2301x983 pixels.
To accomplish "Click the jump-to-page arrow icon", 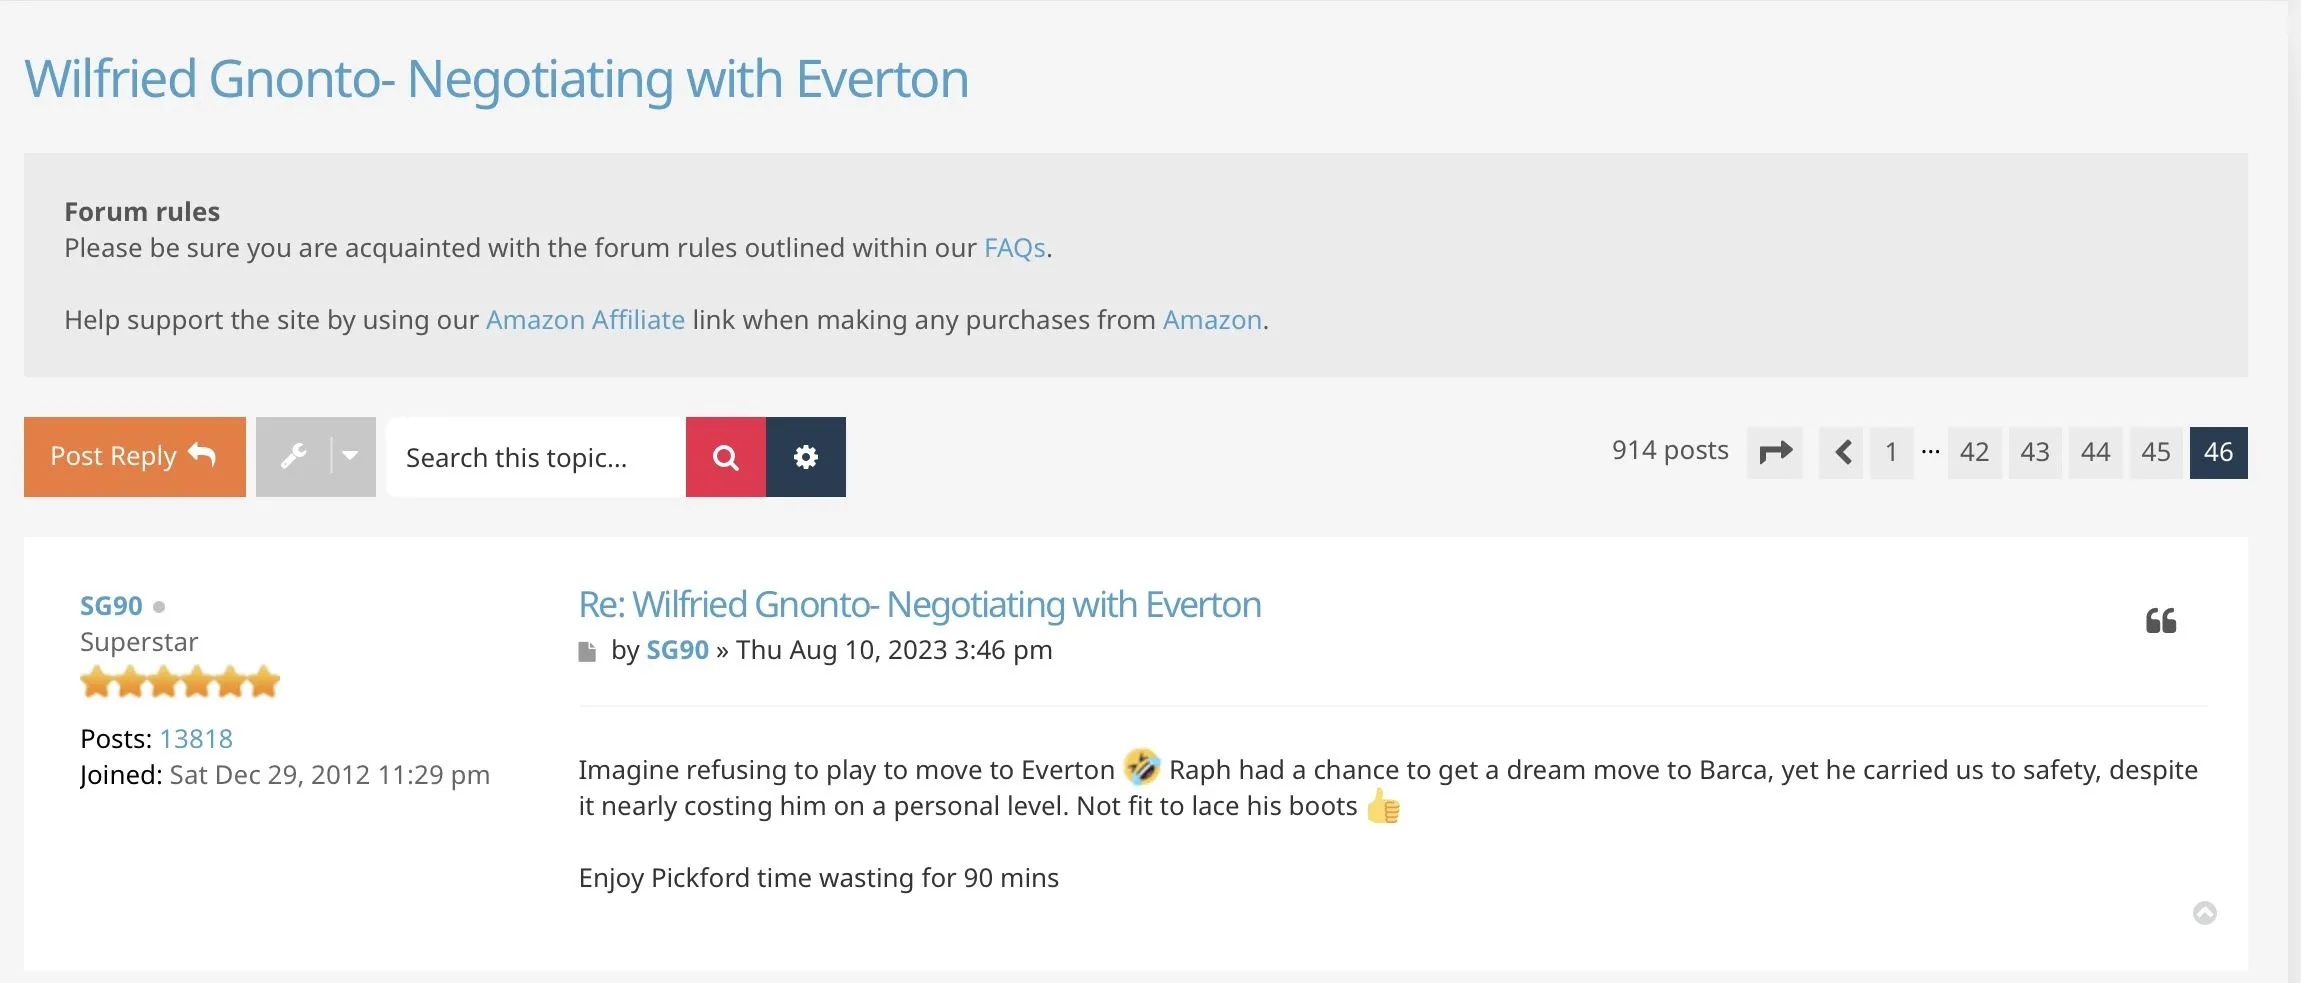I will (x=1775, y=452).
